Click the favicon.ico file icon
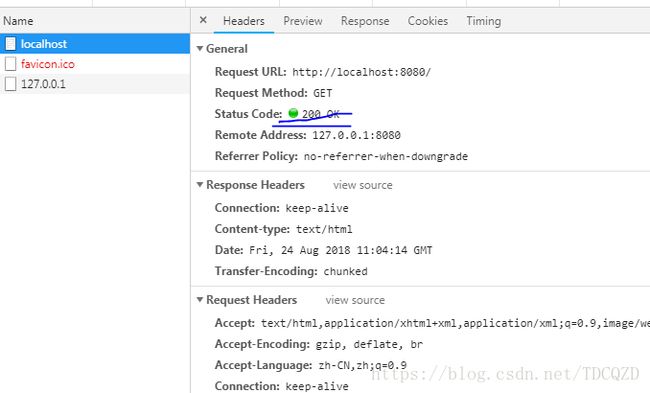 (x=11, y=64)
